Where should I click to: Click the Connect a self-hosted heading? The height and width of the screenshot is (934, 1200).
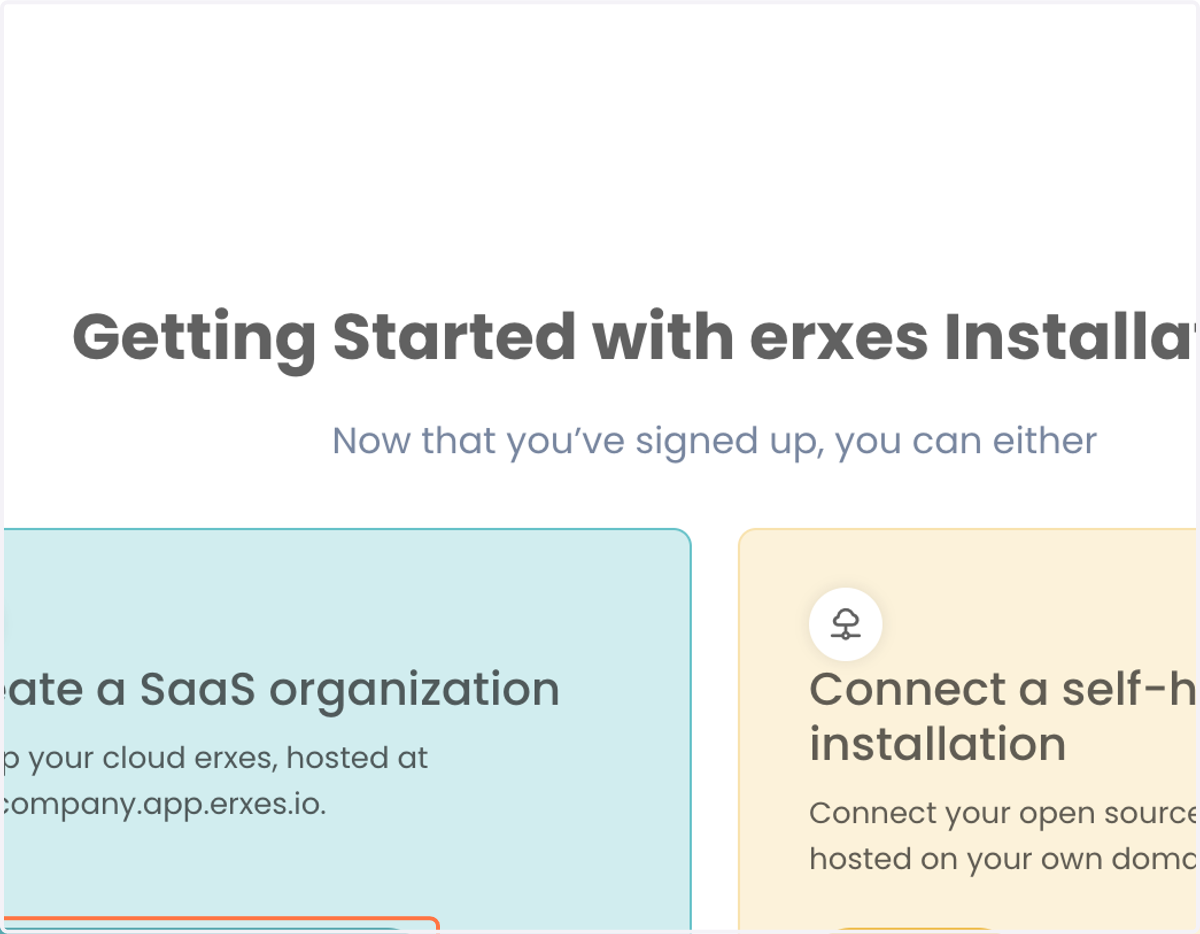click(1004, 689)
